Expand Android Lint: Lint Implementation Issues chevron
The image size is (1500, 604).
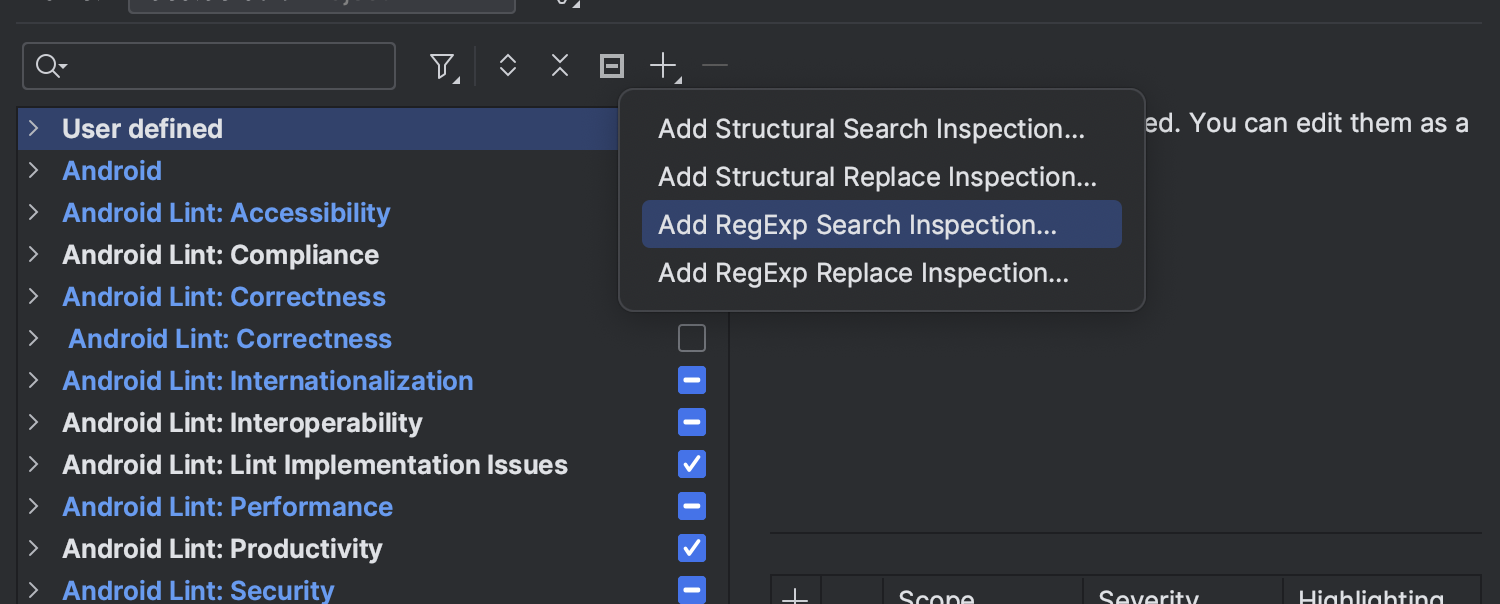34,465
